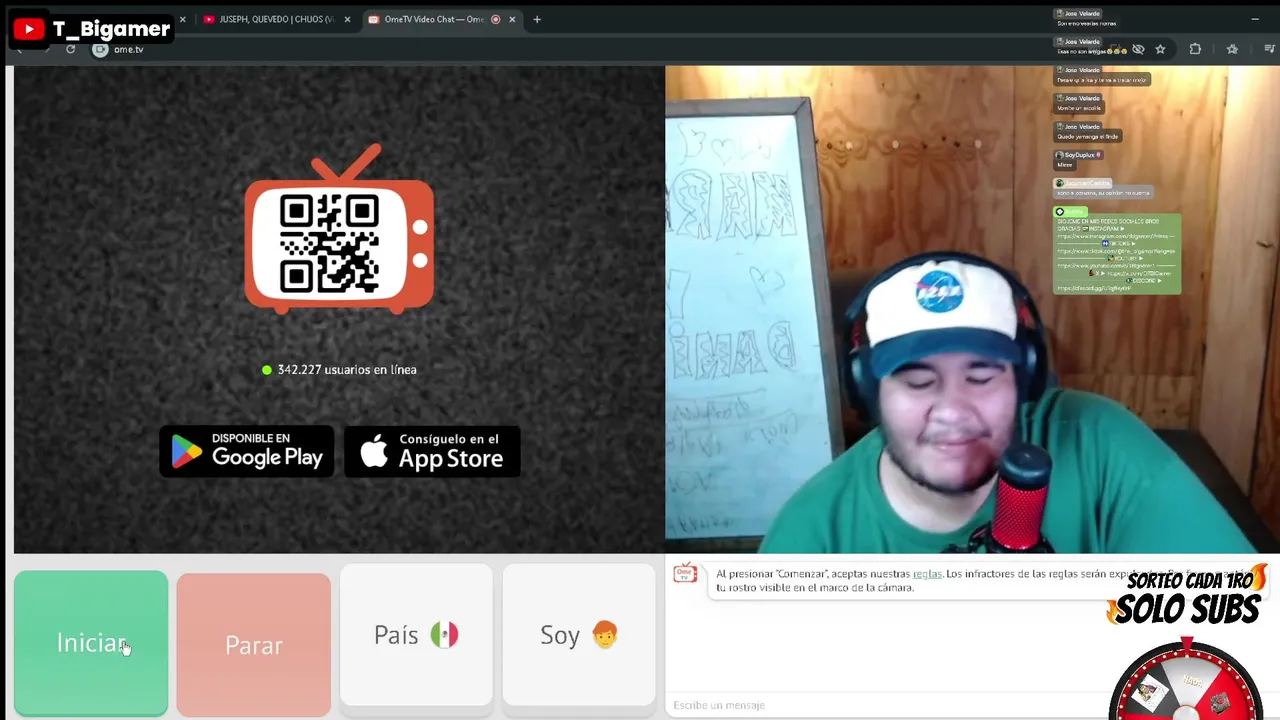The height and width of the screenshot is (720, 1280).
Task: Click the red Parar button
Action: [253, 645]
